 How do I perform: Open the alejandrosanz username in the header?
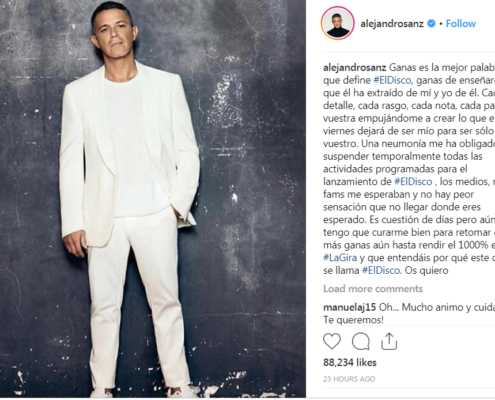pyautogui.click(x=392, y=24)
